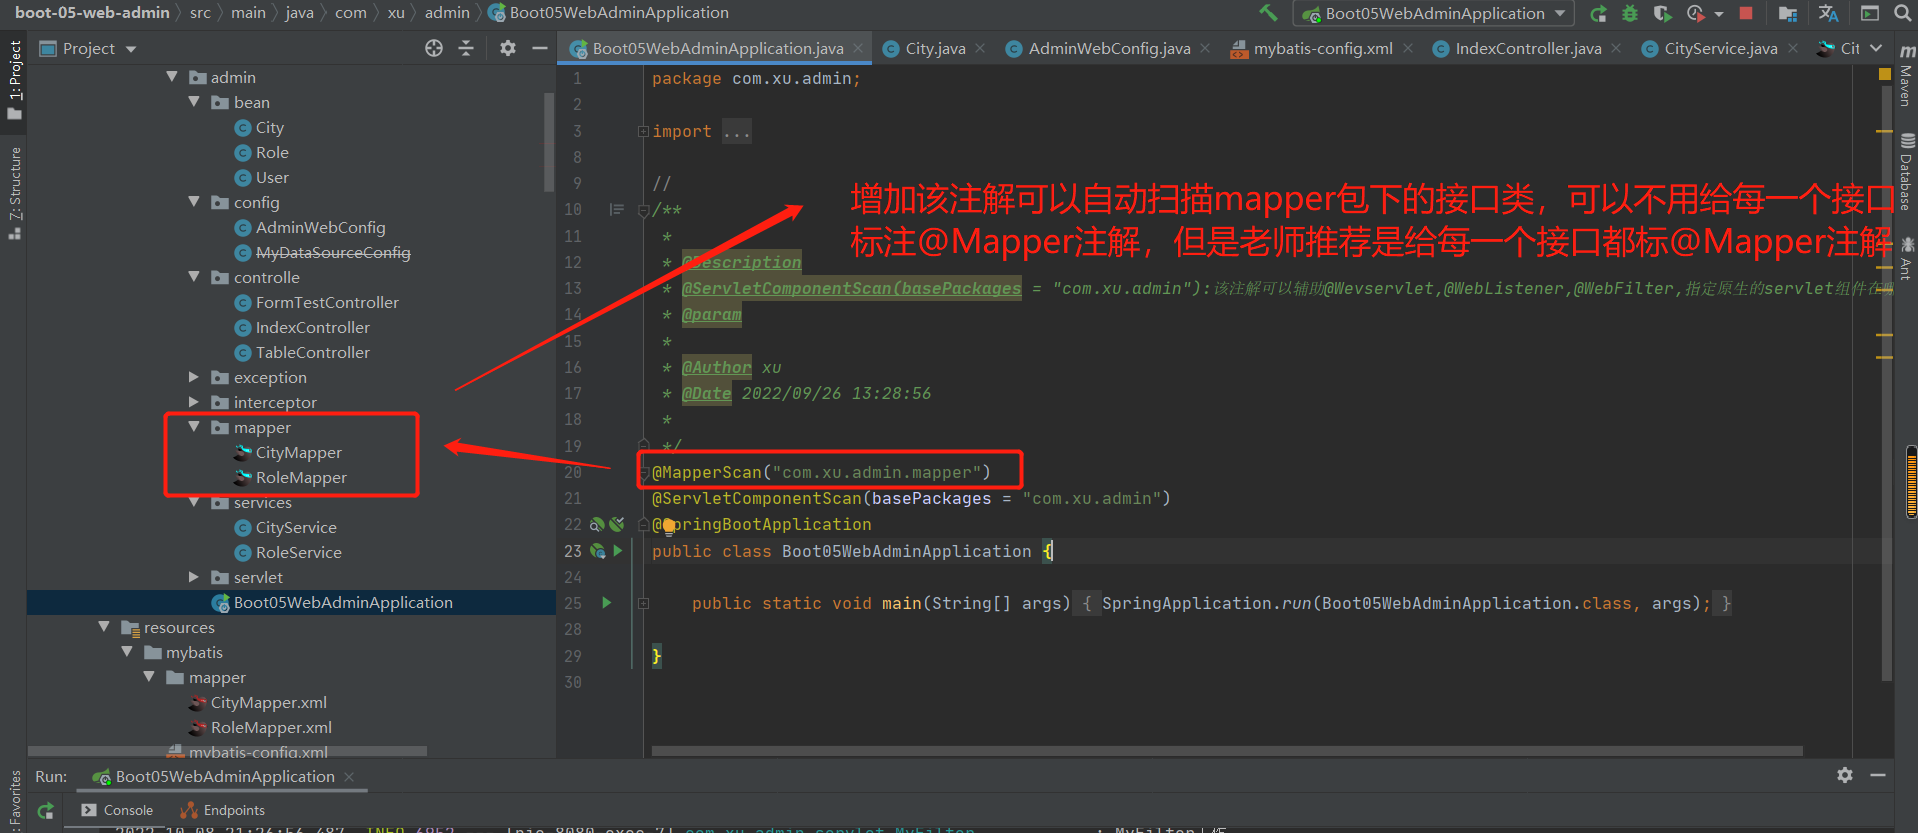
Task: Expand the interceptor folder
Action: 194,402
